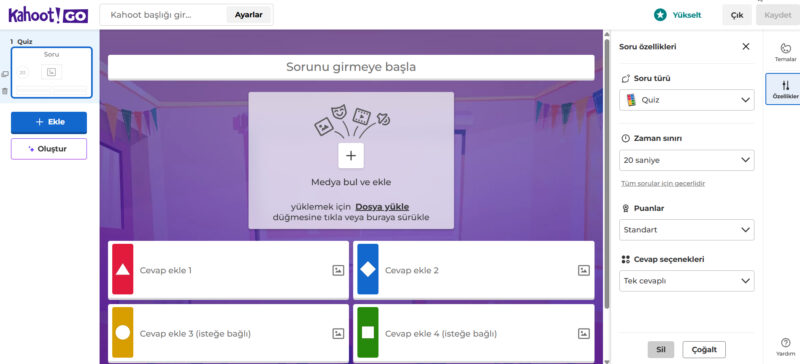This screenshot has width=800, height=364.
Task: Click the green square answer shape
Action: pyautogui.click(x=368, y=332)
